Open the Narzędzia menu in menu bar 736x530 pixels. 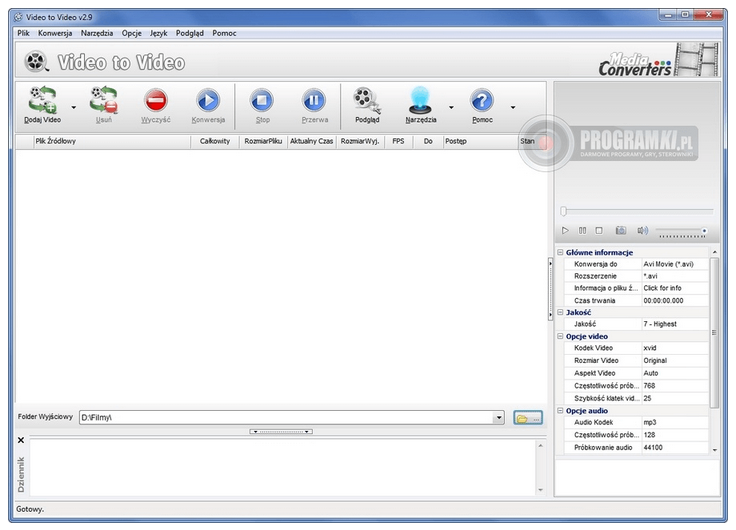point(97,33)
